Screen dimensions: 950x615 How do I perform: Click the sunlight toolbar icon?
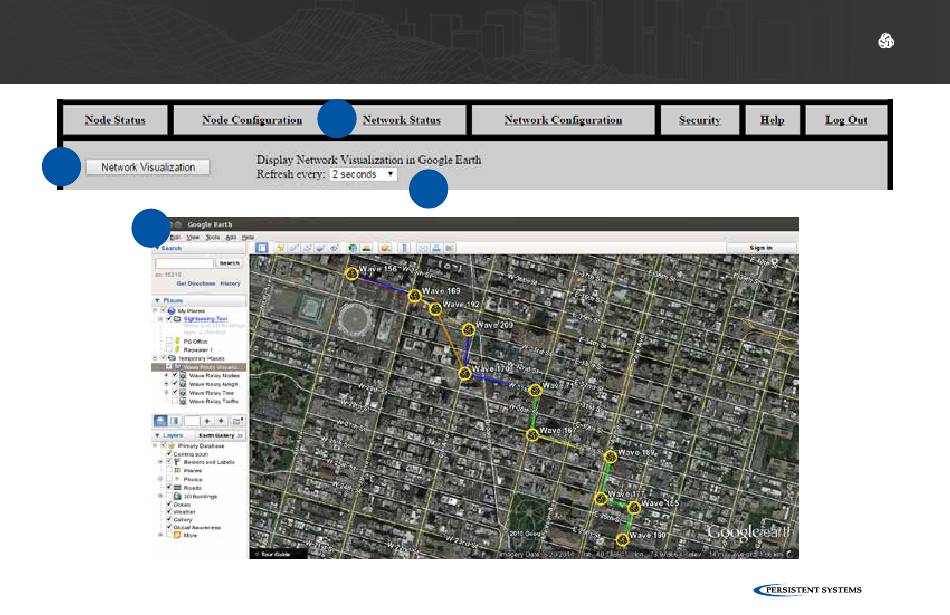tap(366, 248)
